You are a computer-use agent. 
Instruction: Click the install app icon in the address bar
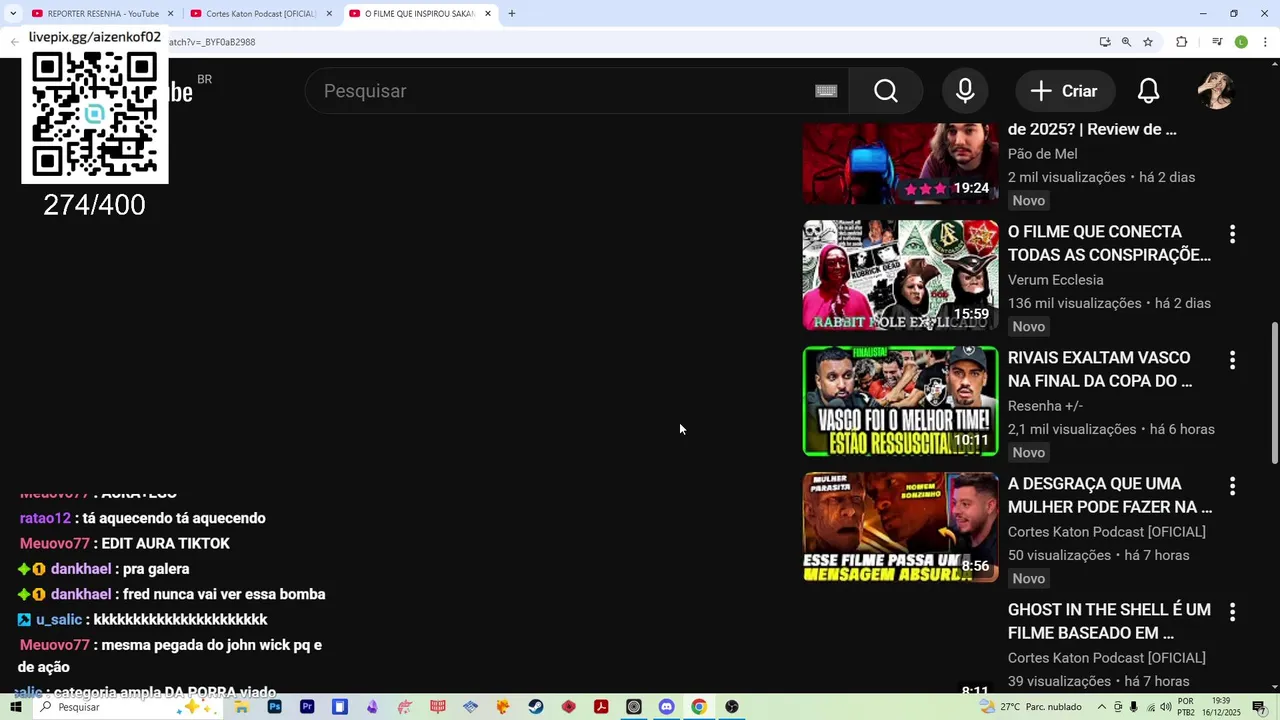[x=1105, y=42]
